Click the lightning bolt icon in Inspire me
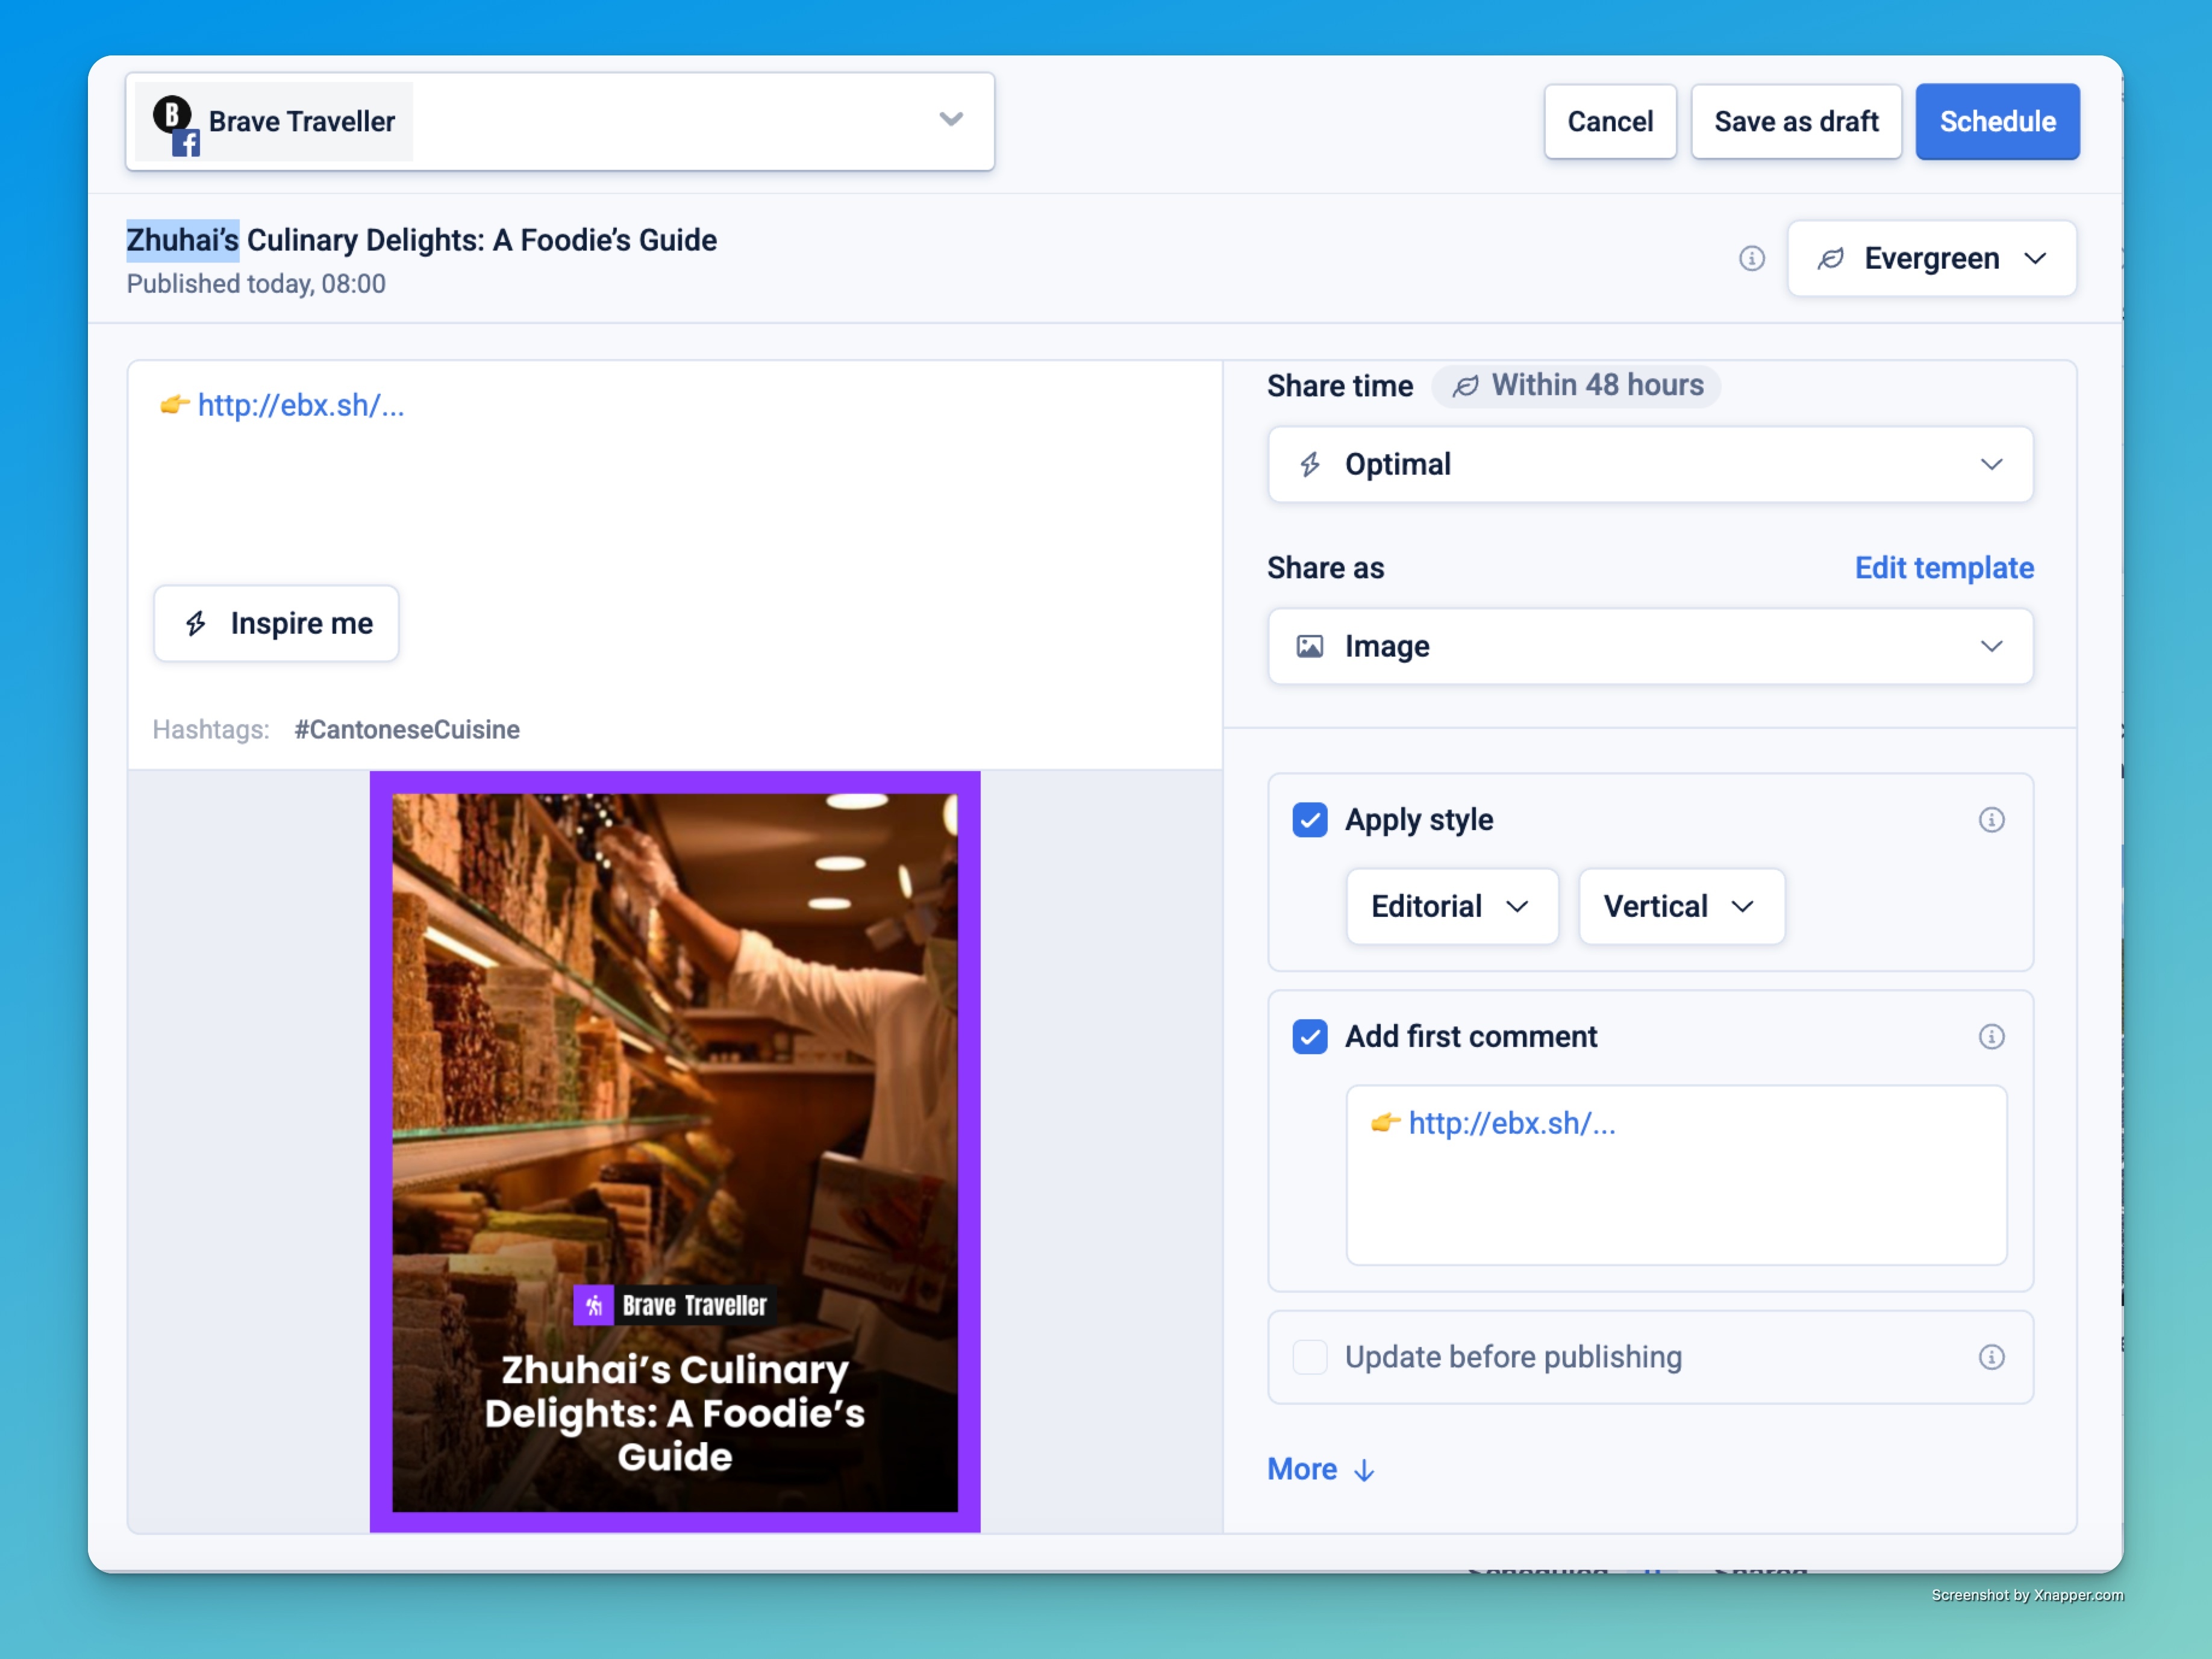The width and height of the screenshot is (2212, 1659). tap(197, 624)
